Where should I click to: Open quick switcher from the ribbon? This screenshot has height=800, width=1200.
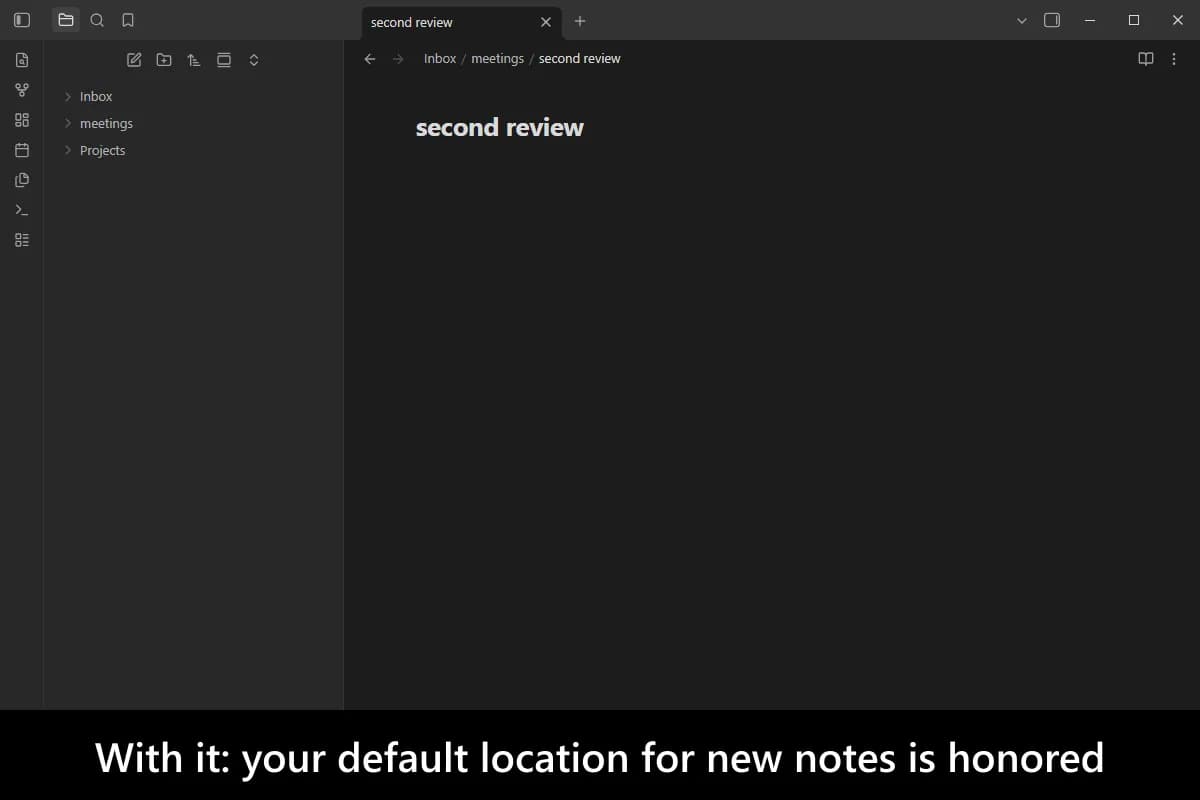click(x=22, y=60)
